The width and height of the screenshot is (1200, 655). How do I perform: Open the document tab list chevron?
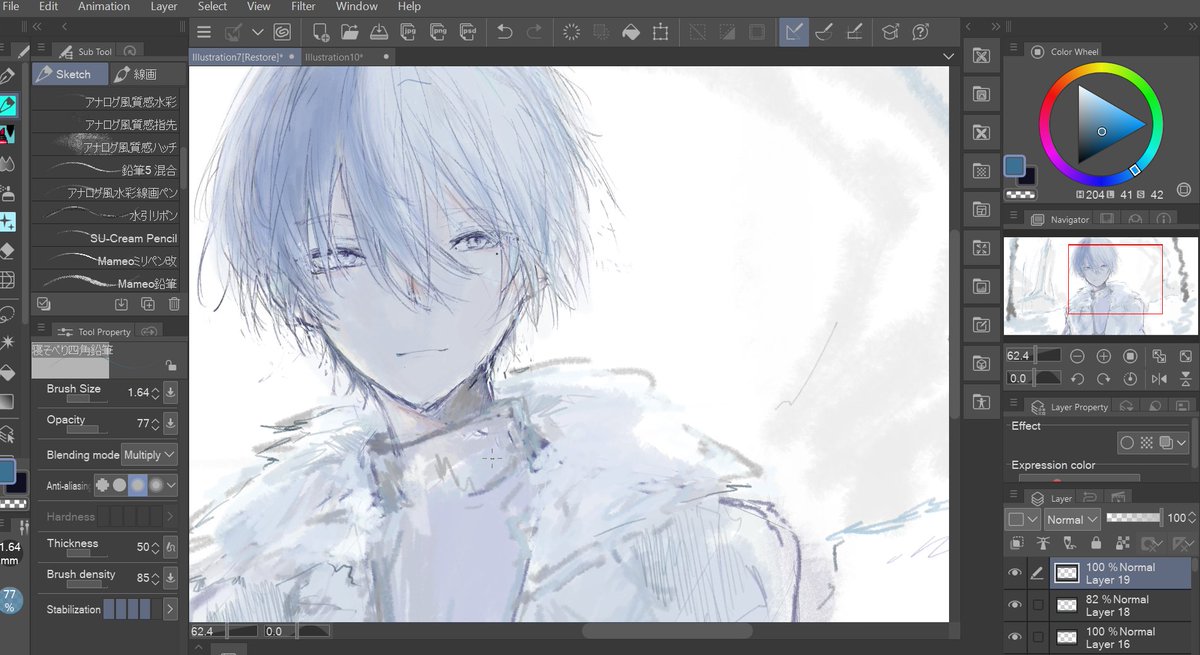click(948, 57)
